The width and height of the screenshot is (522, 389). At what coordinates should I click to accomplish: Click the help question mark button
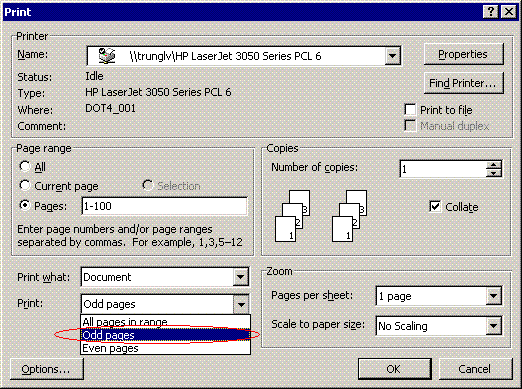491,12
